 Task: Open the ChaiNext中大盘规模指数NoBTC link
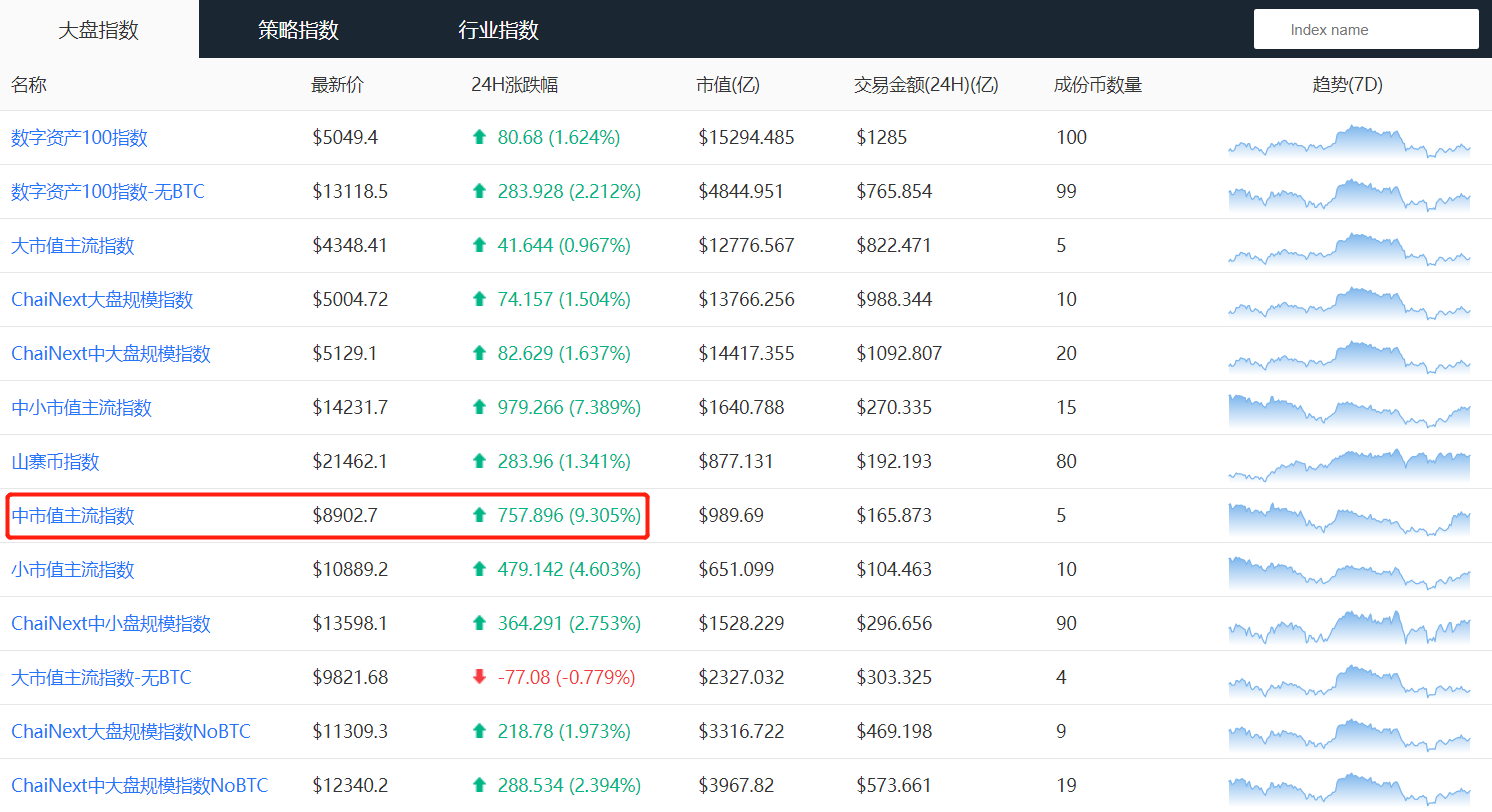[140, 786]
